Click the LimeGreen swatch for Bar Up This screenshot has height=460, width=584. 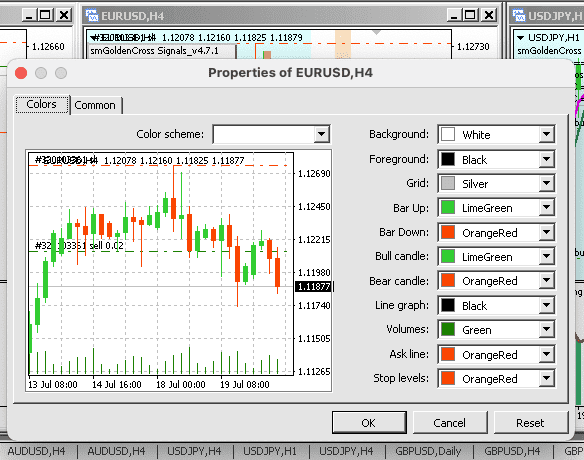(448, 207)
